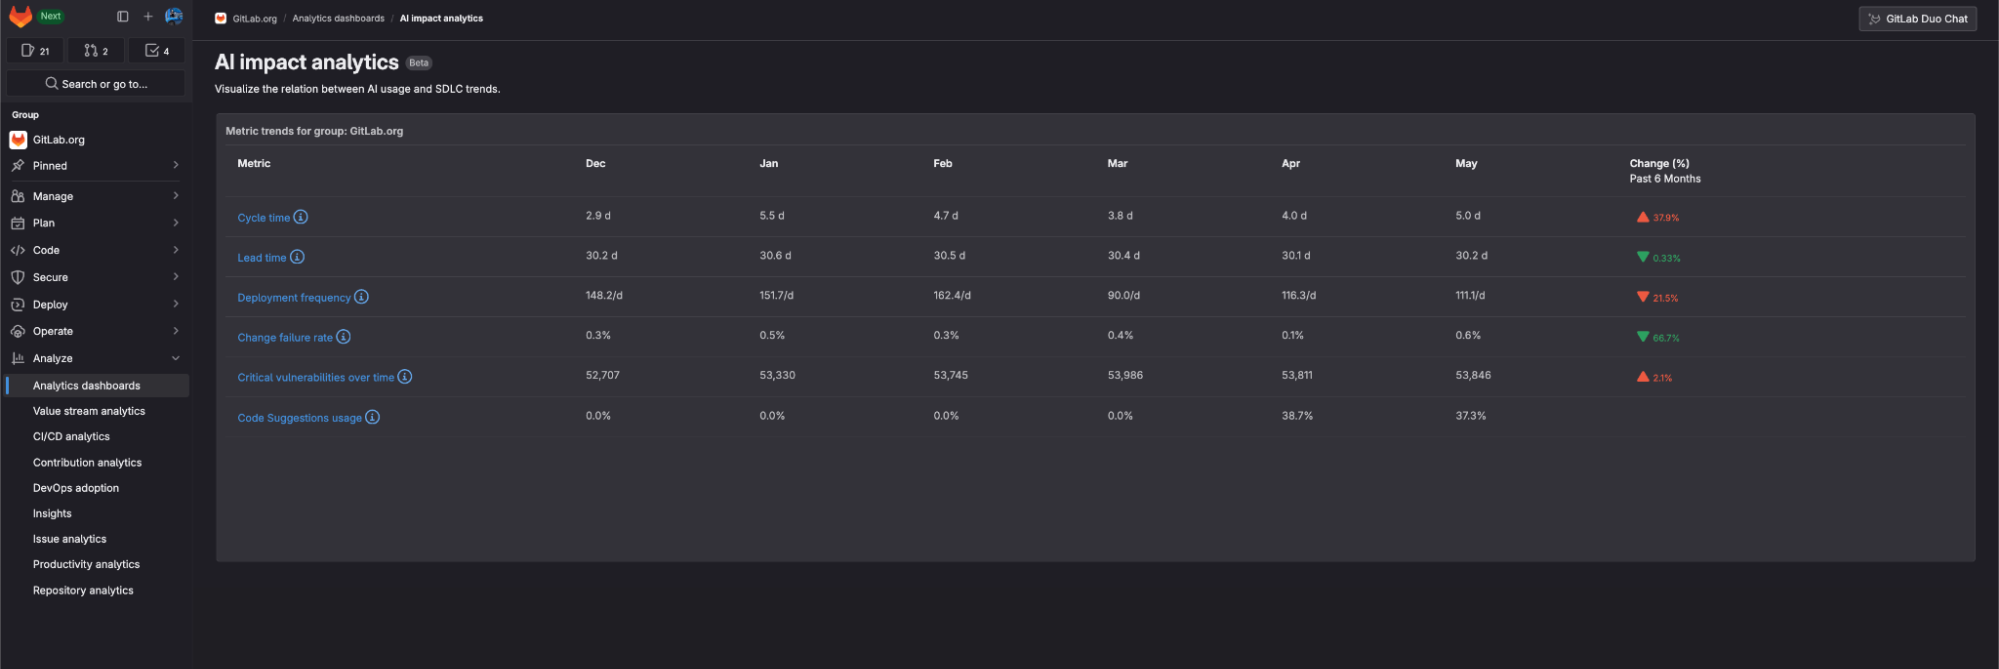1999x669 pixels.
Task: Open Lead time metric link
Action: coord(261,257)
